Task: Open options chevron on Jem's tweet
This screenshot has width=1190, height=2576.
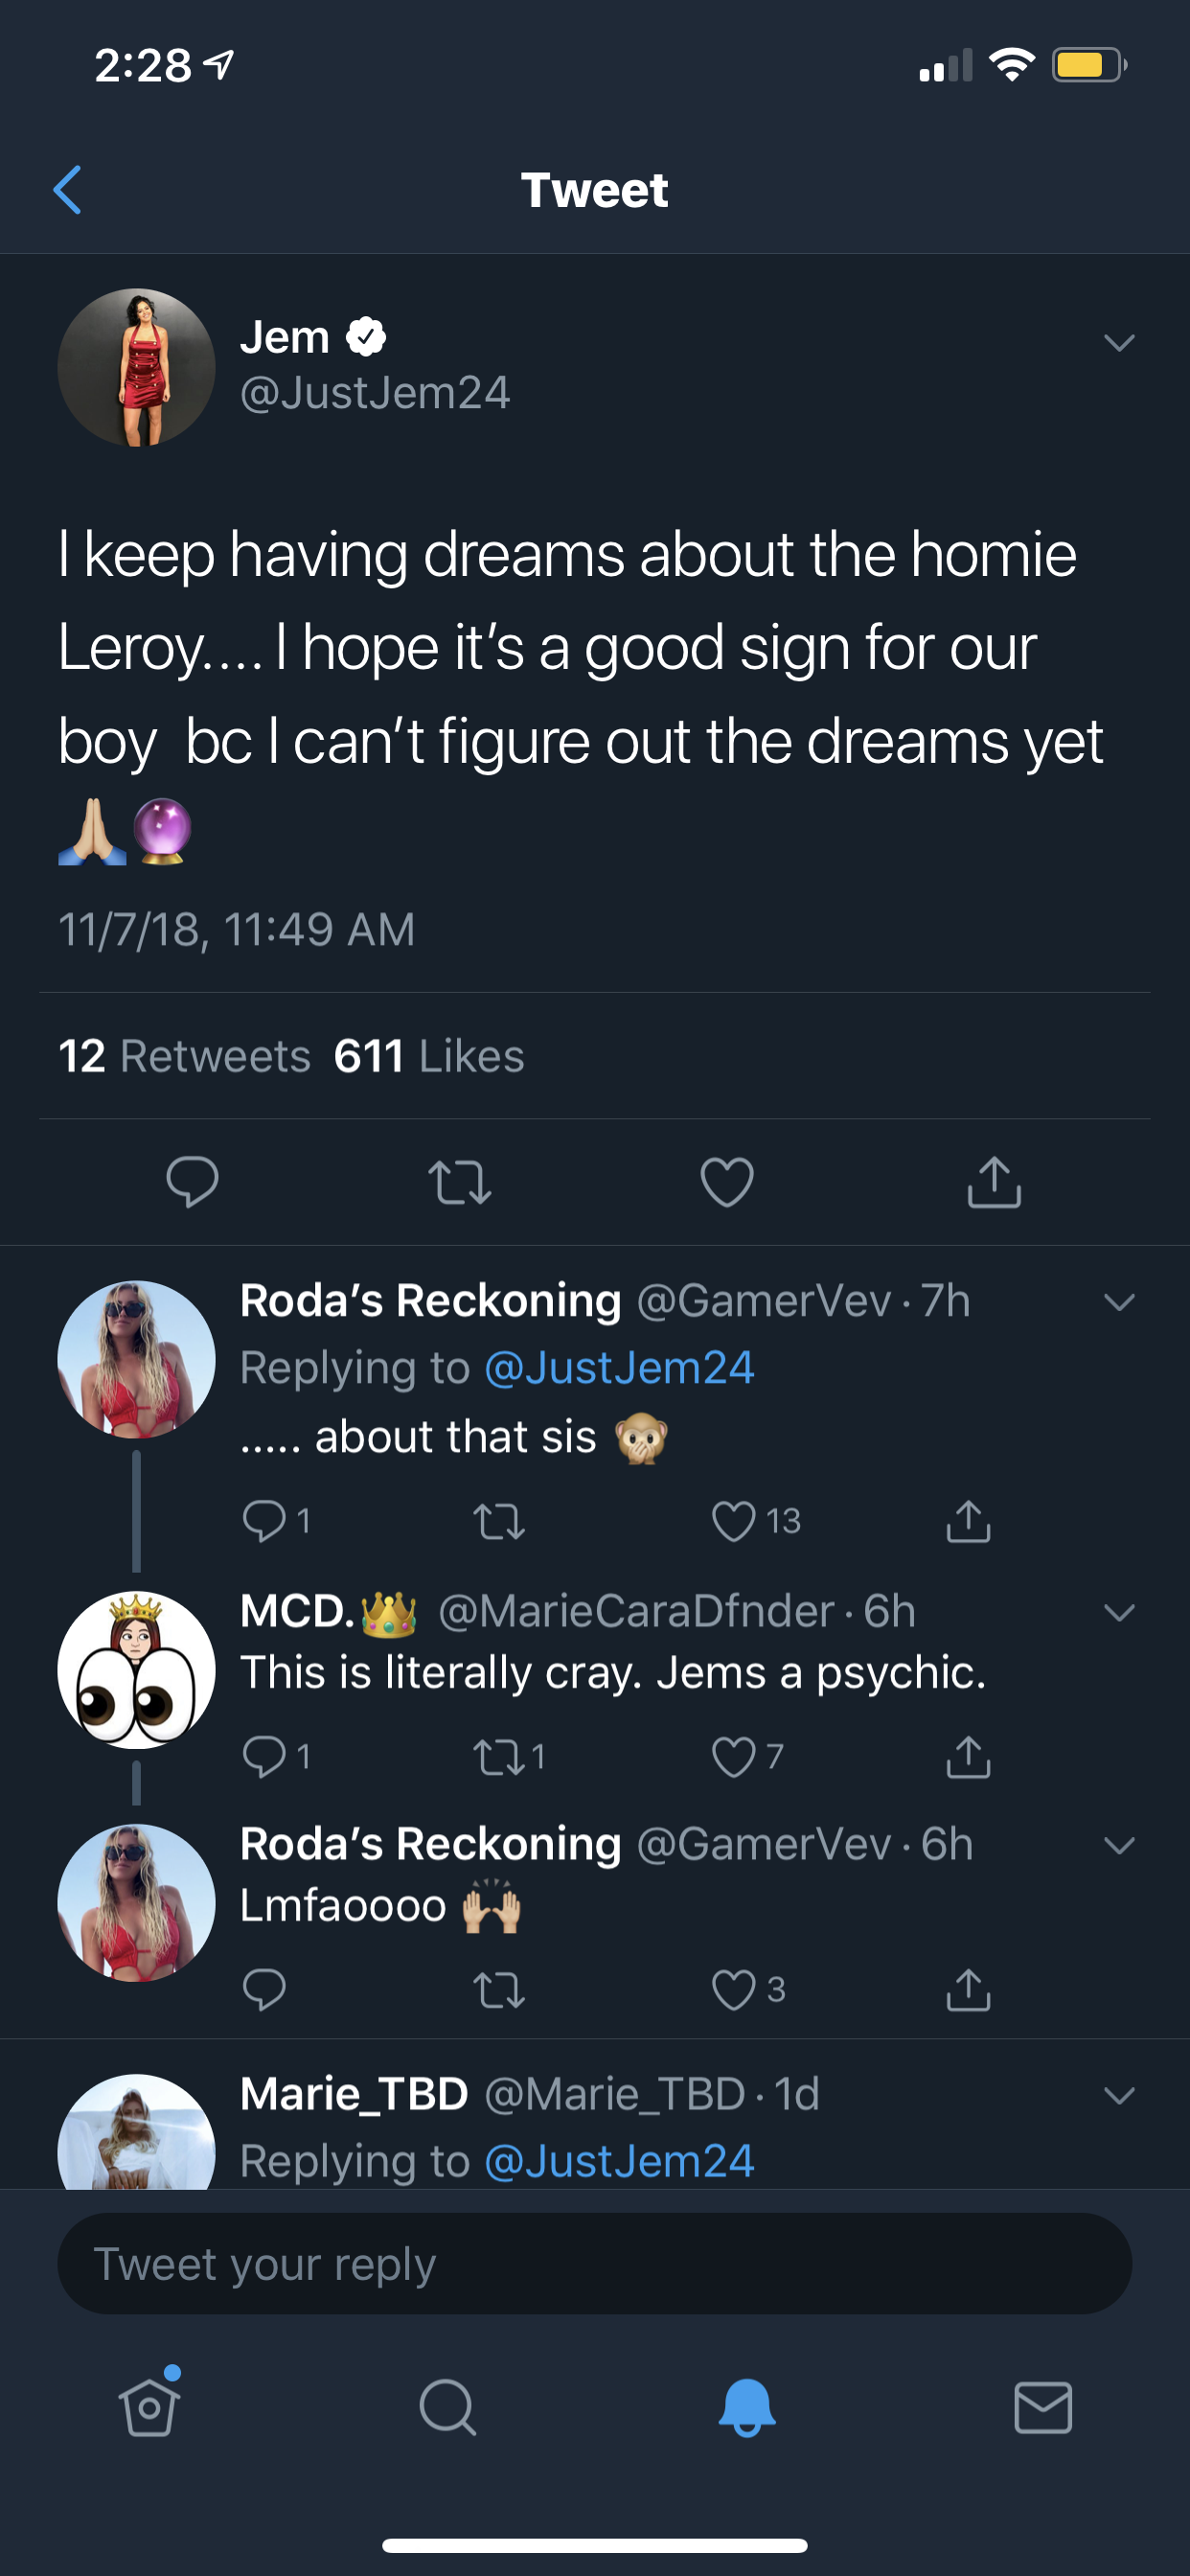Action: (1119, 343)
